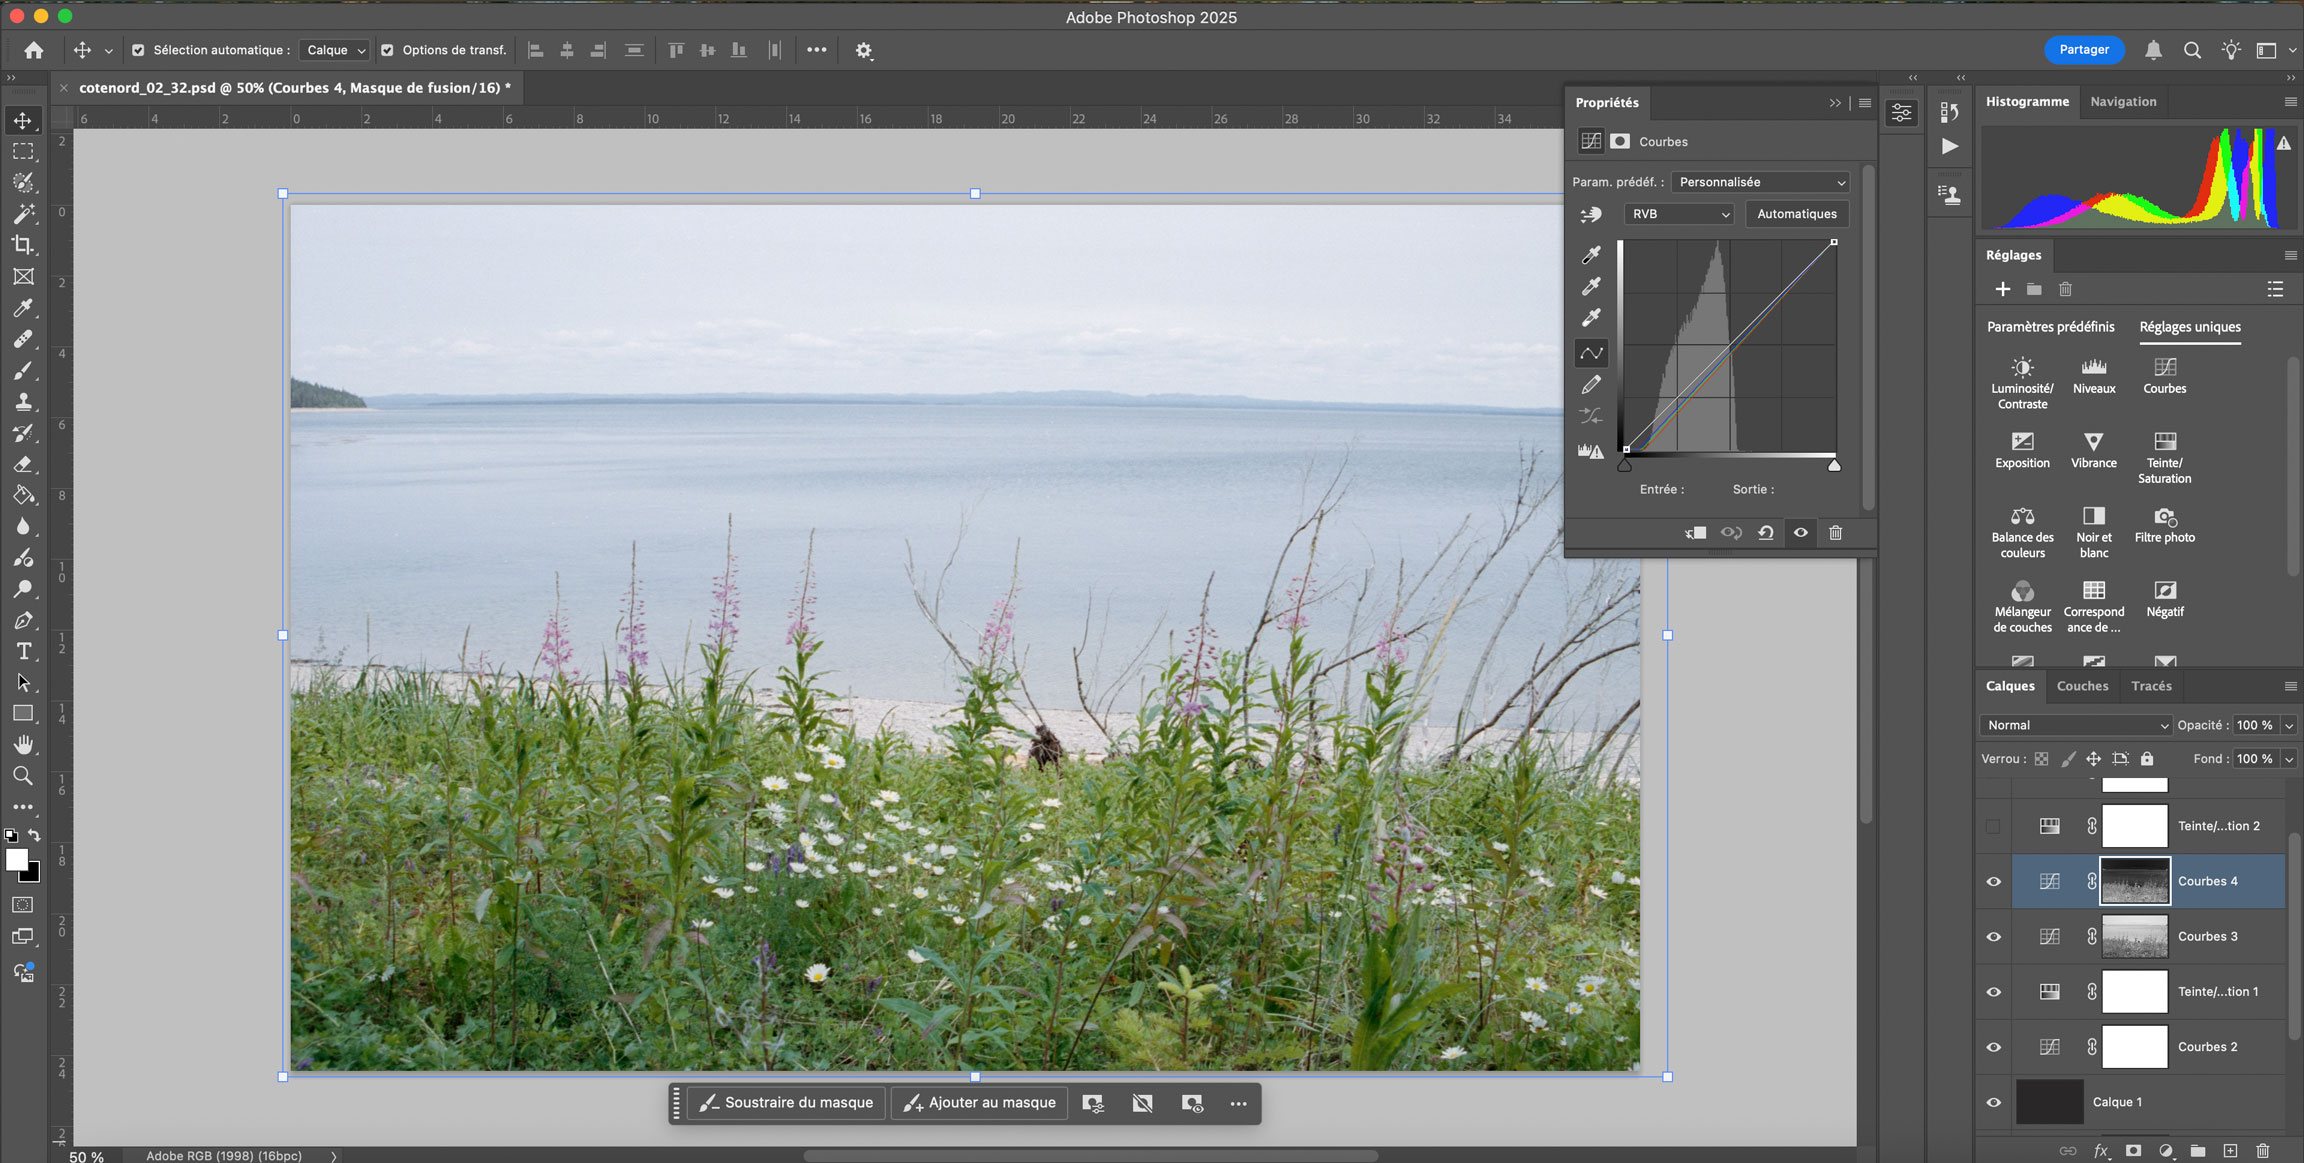Switch to the Couches tab

pos(2082,686)
